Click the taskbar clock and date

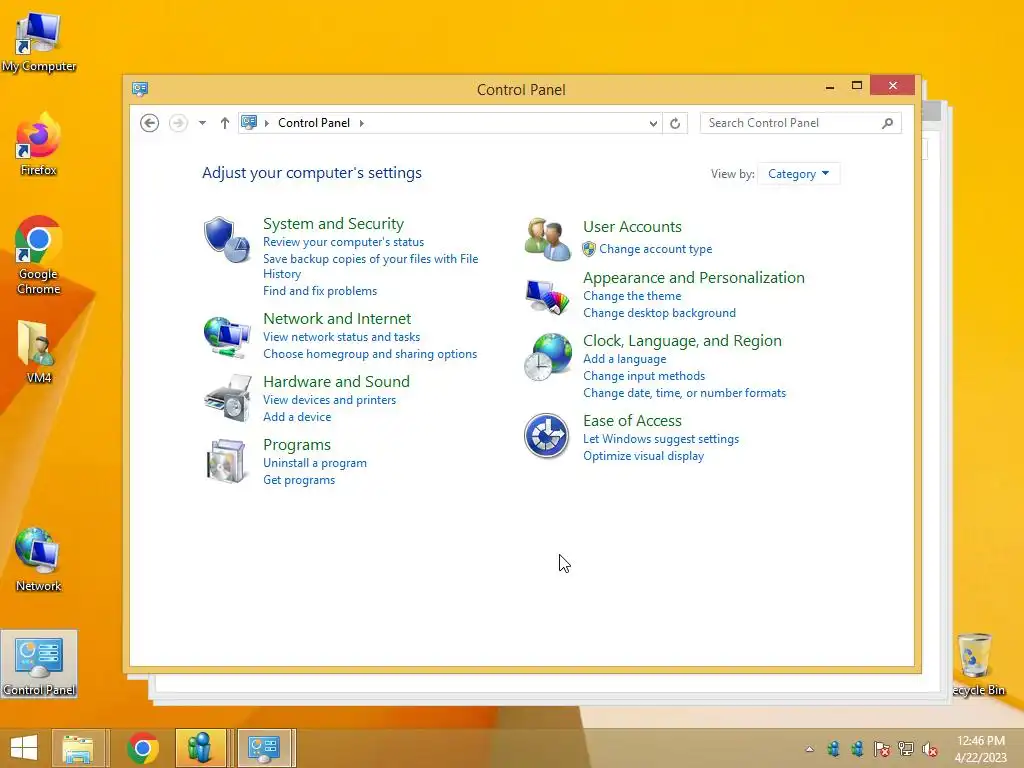980,749
